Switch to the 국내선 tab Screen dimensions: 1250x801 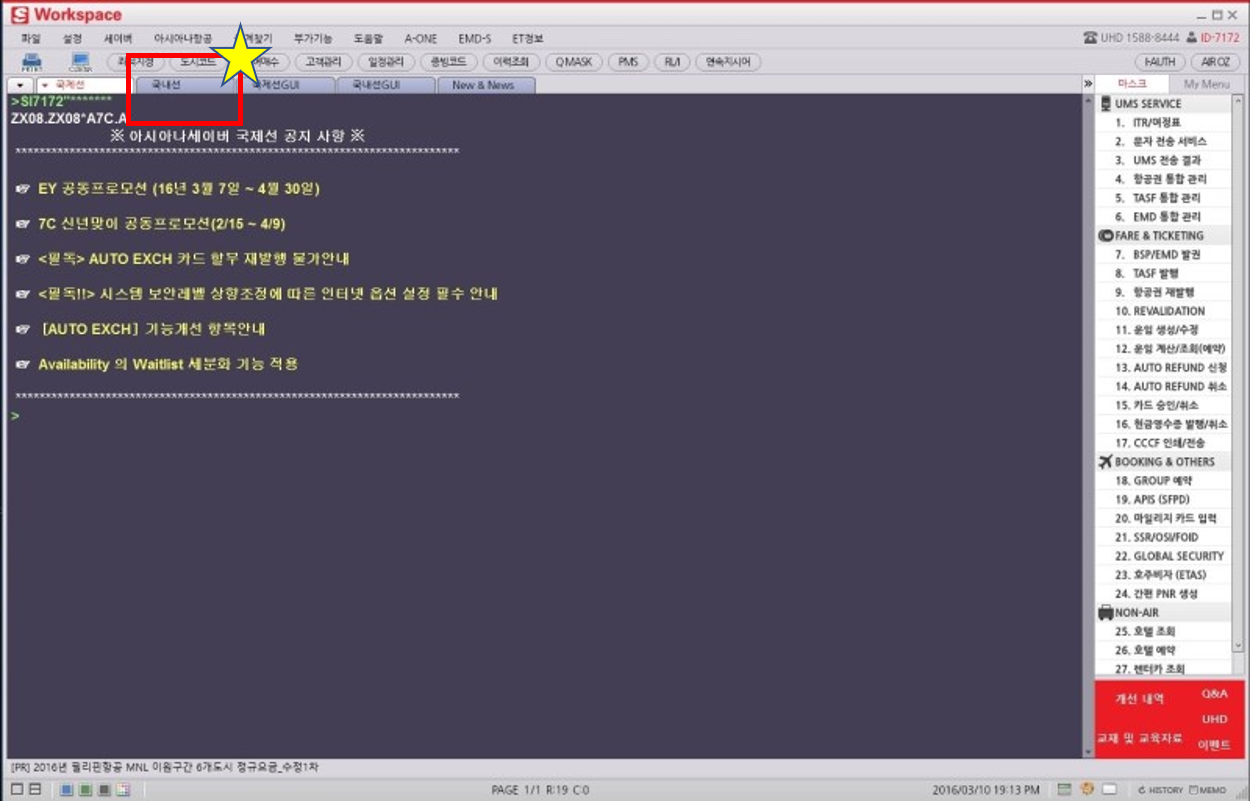pyautogui.click(x=185, y=85)
